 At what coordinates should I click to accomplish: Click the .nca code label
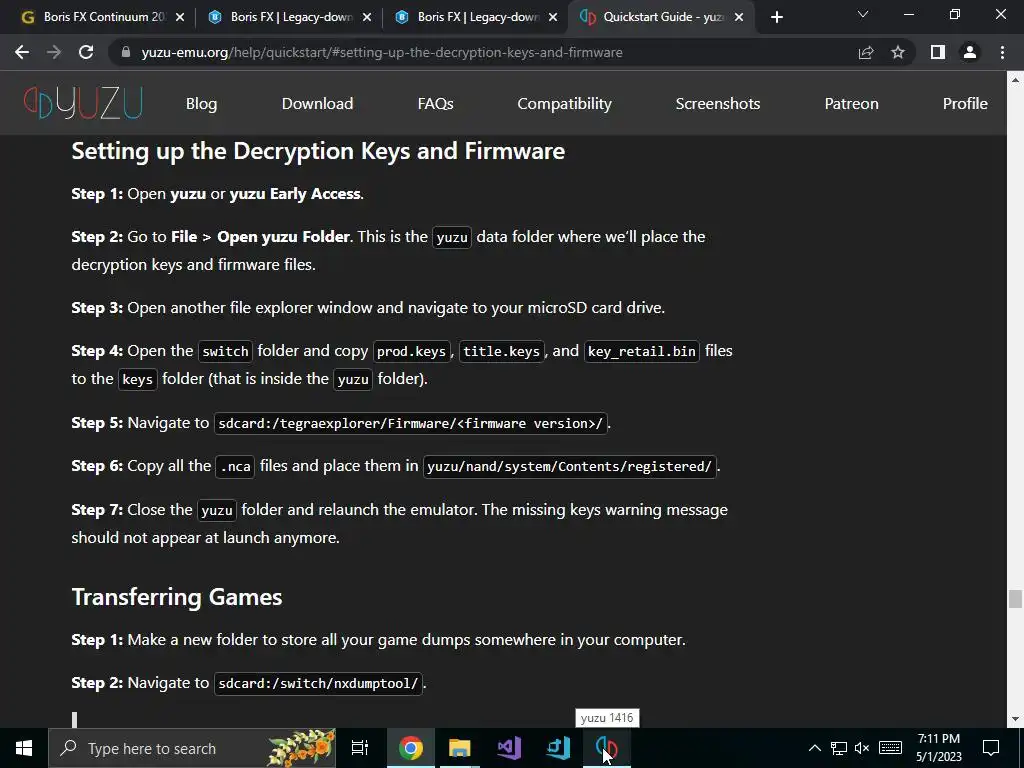pyautogui.click(x=235, y=466)
